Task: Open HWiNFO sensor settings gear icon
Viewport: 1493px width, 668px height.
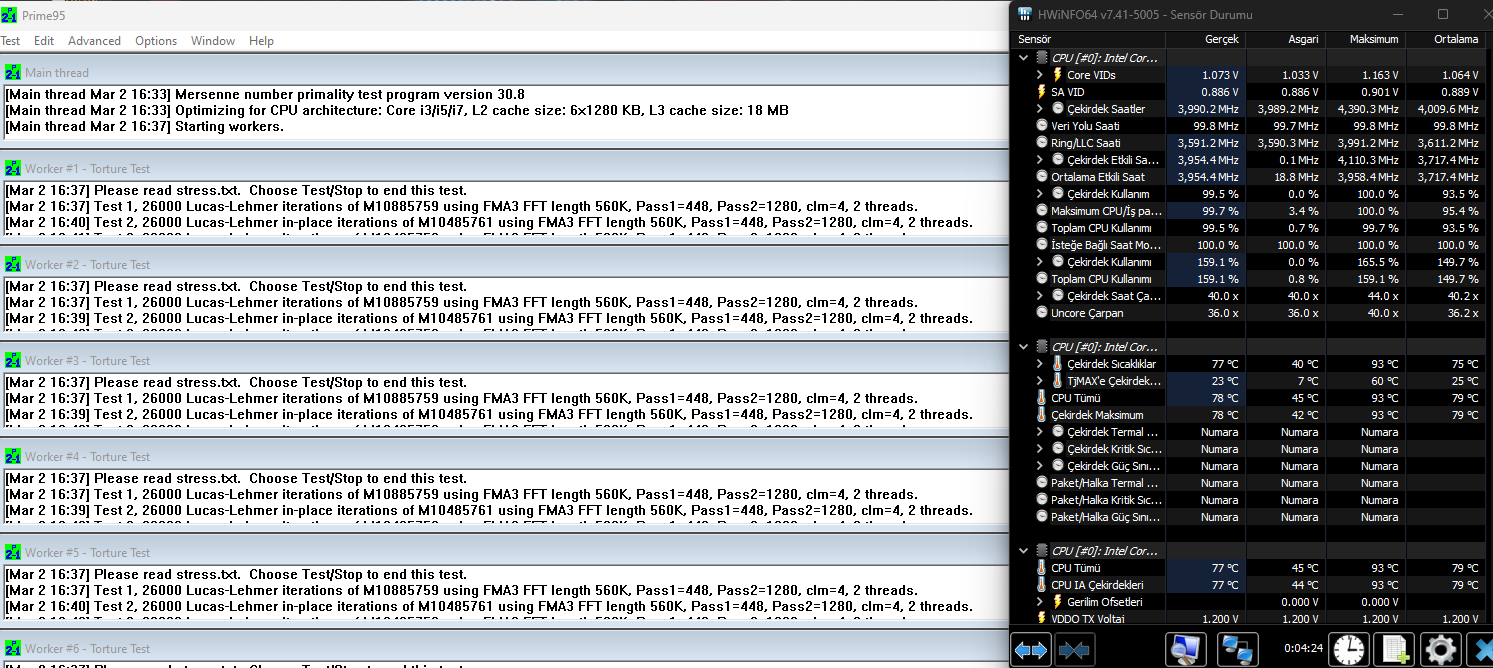Action: (x=1441, y=649)
